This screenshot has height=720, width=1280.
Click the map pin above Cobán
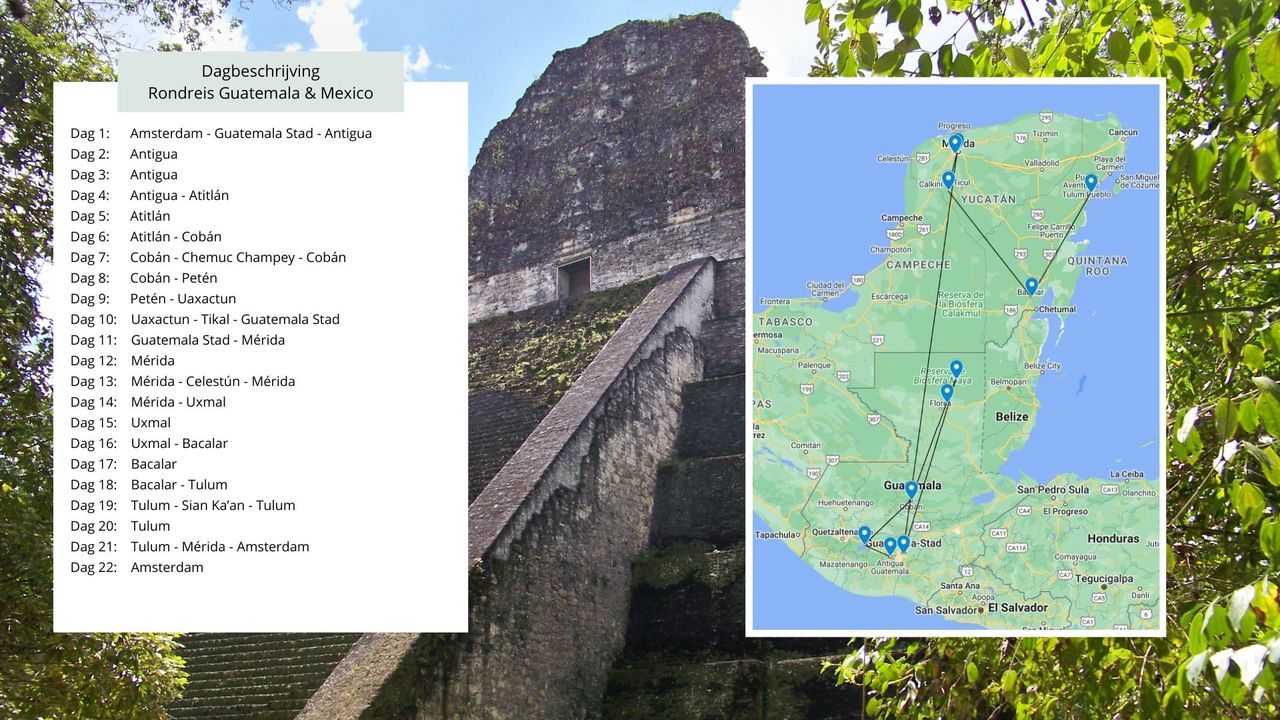point(911,490)
